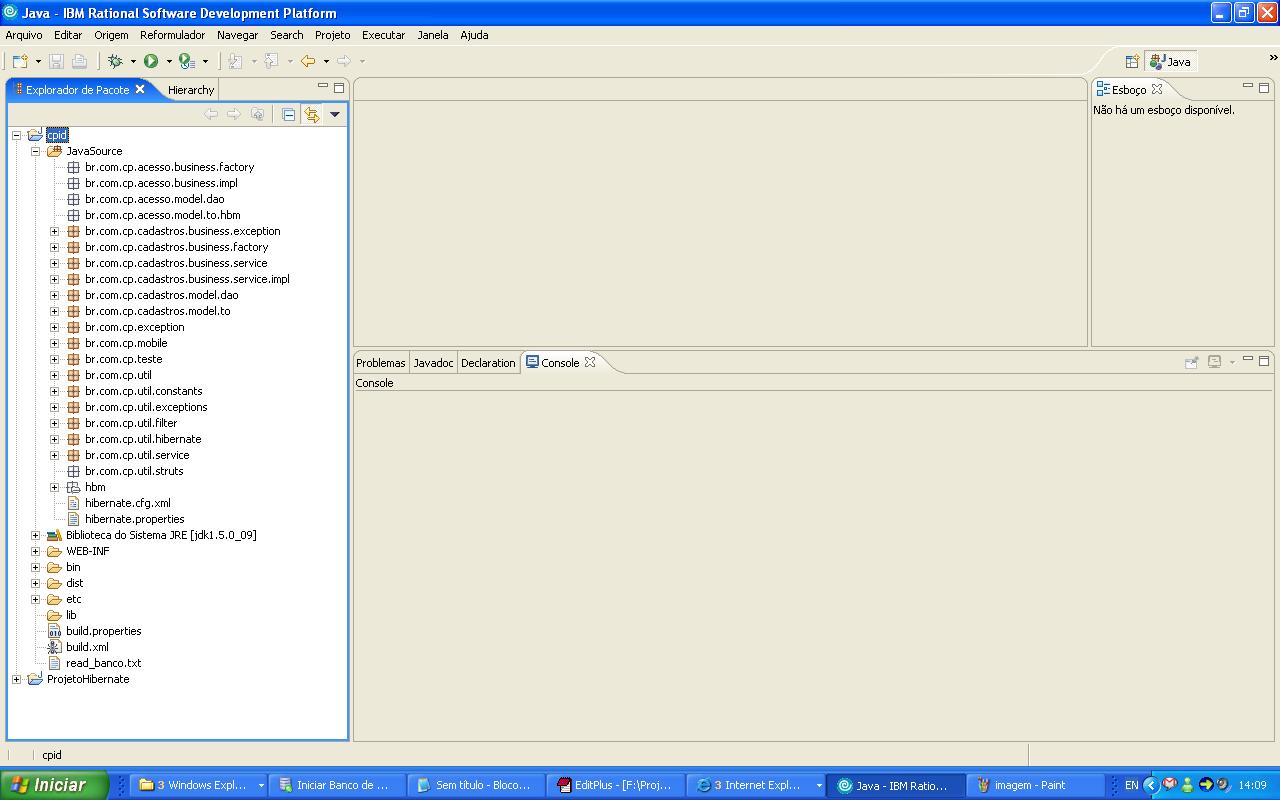Collapse all in Explorador de Pacote
The height and width of the screenshot is (800, 1280).
(x=289, y=114)
